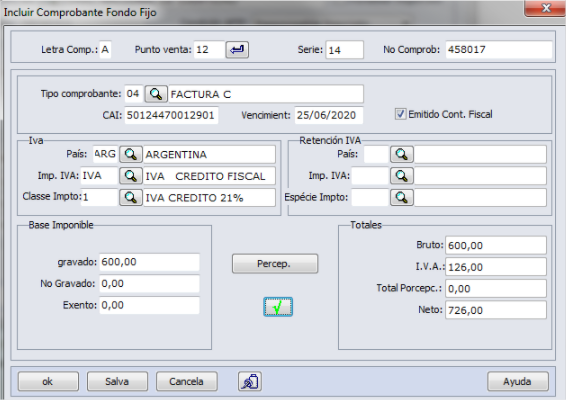Click the IVA CREDITO 21% description field
The width and height of the screenshot is (566, 400).
tap(209, 197)
